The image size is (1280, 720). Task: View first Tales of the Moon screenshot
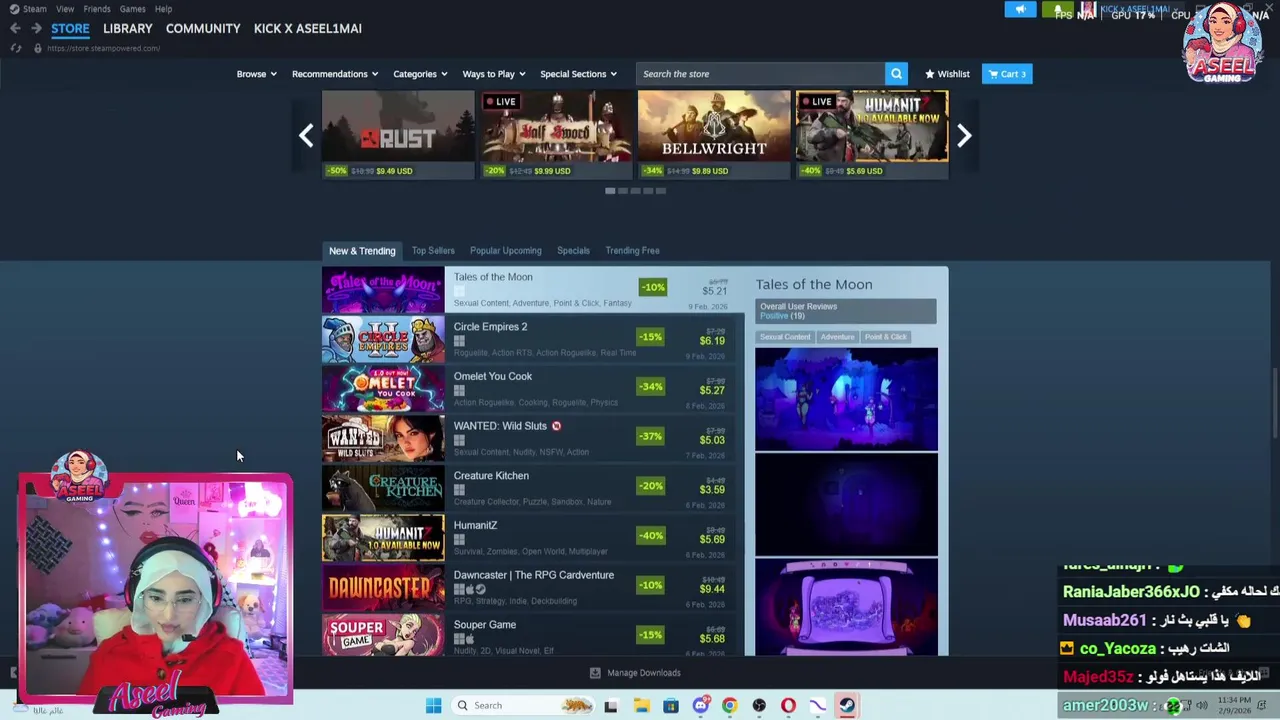(x=846, y=399)
